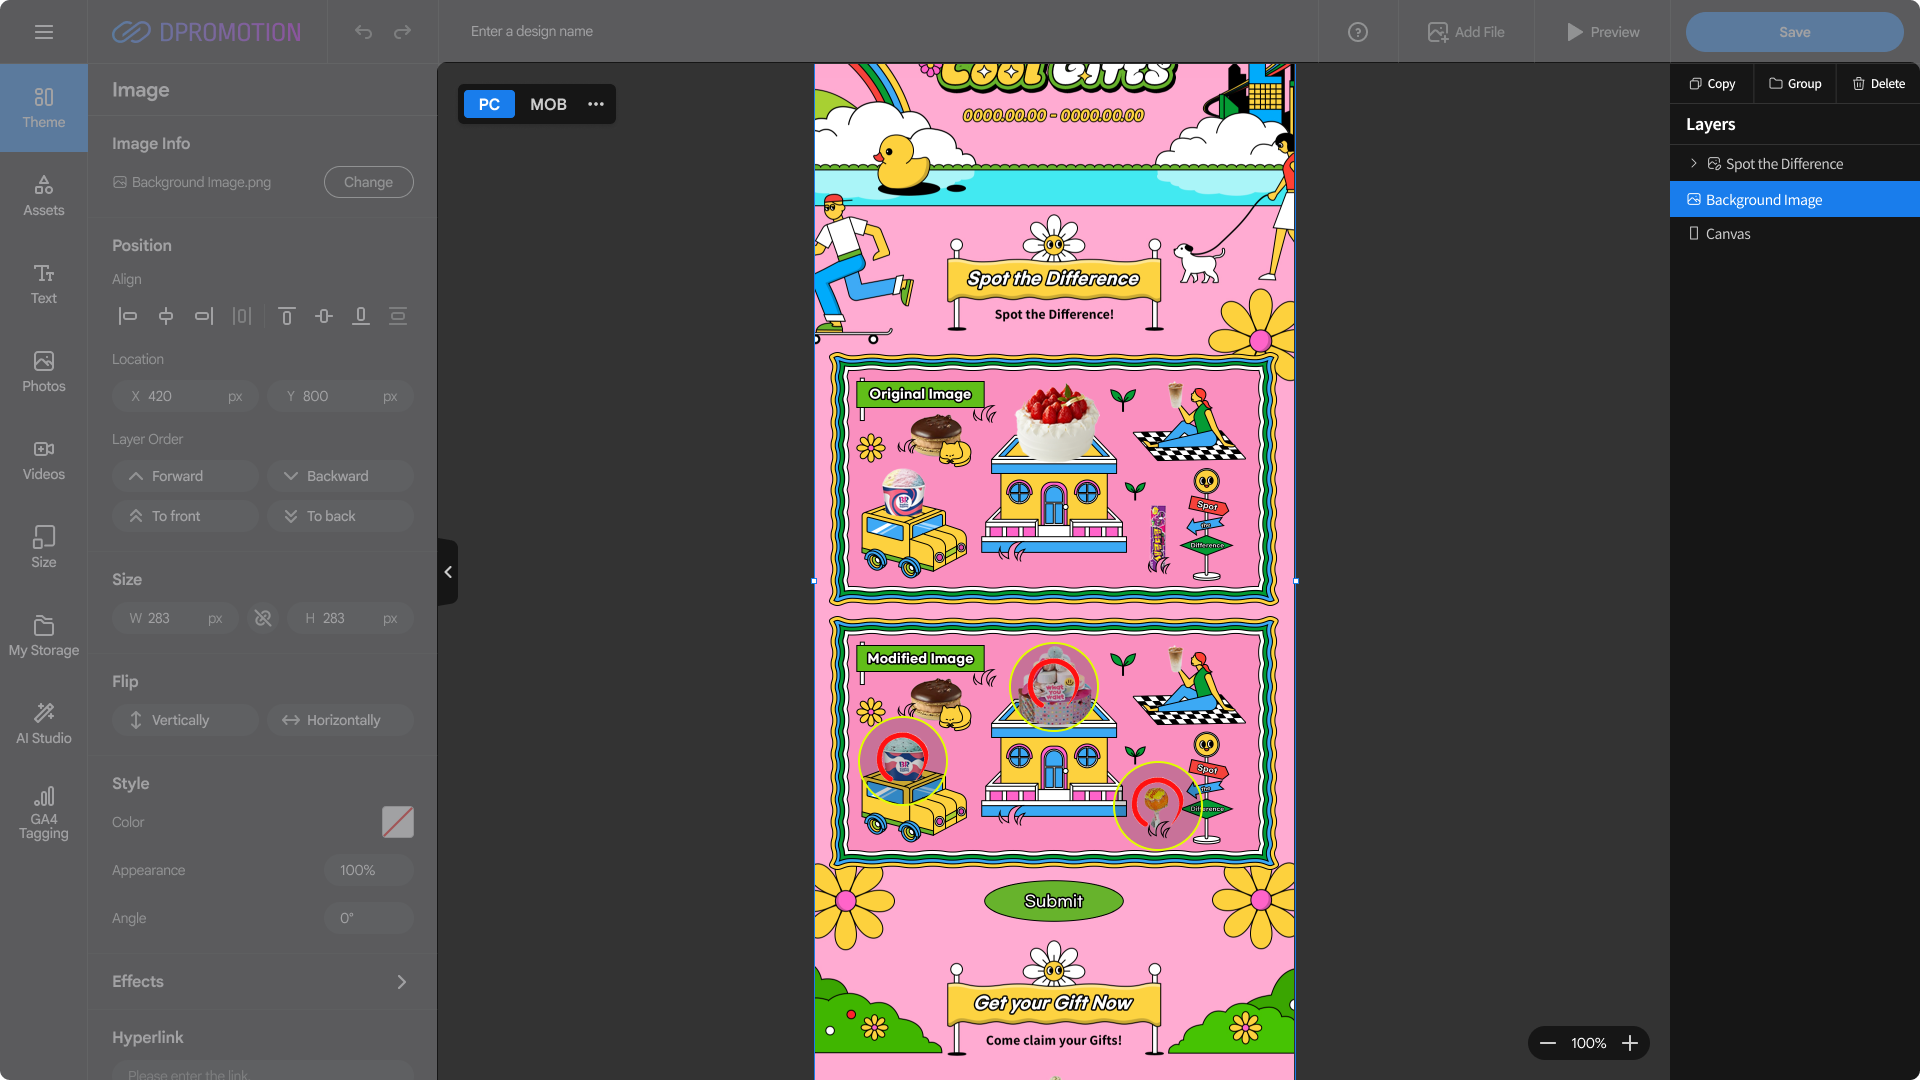Open the AI Studio panel
This screenshot has width=1920, height=1080.
click(43, 723)
